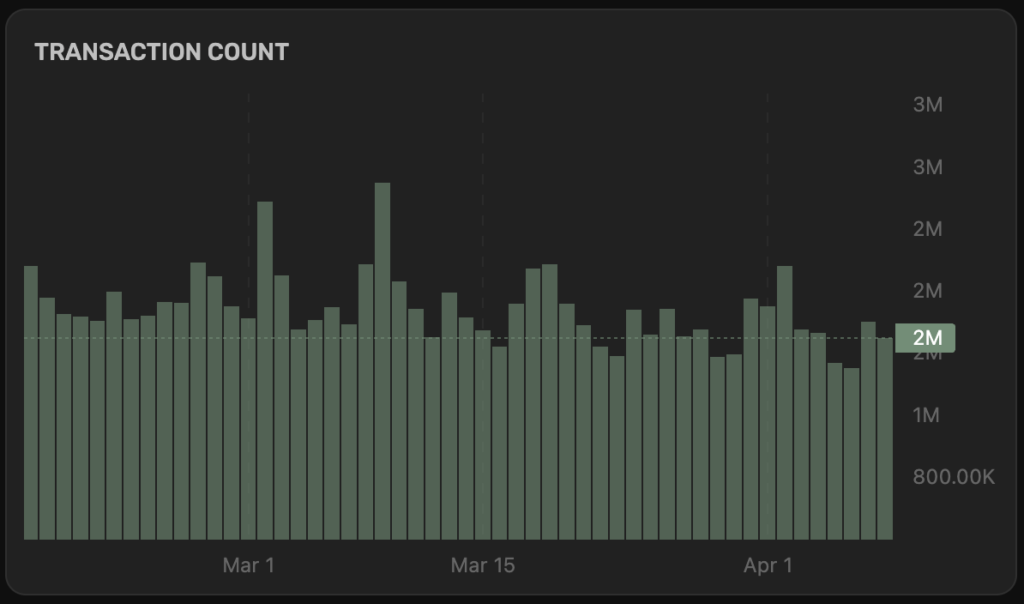
Task: Click the TRANSACTION COUNT chart title
Action: pos(162,52)
